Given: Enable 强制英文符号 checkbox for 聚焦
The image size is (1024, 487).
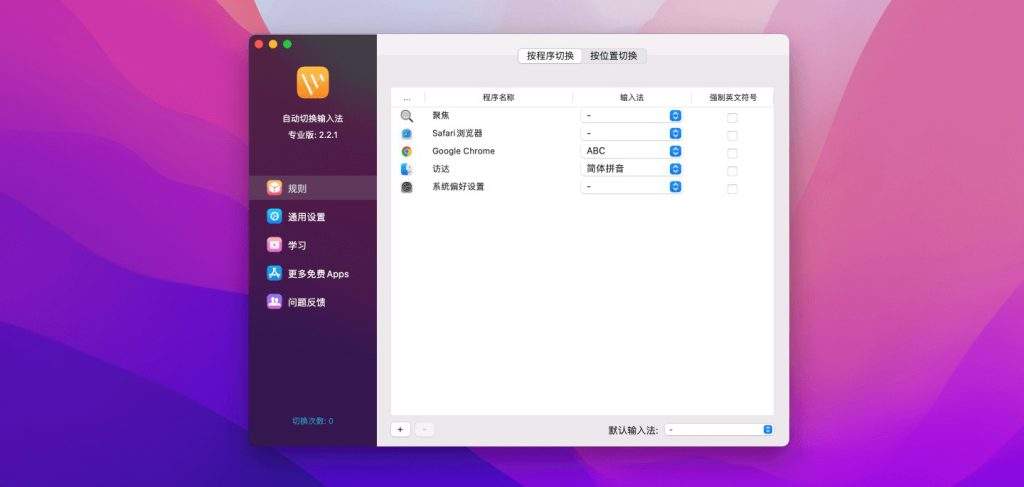Looking at the screenshot, I should tap(732, 117).
